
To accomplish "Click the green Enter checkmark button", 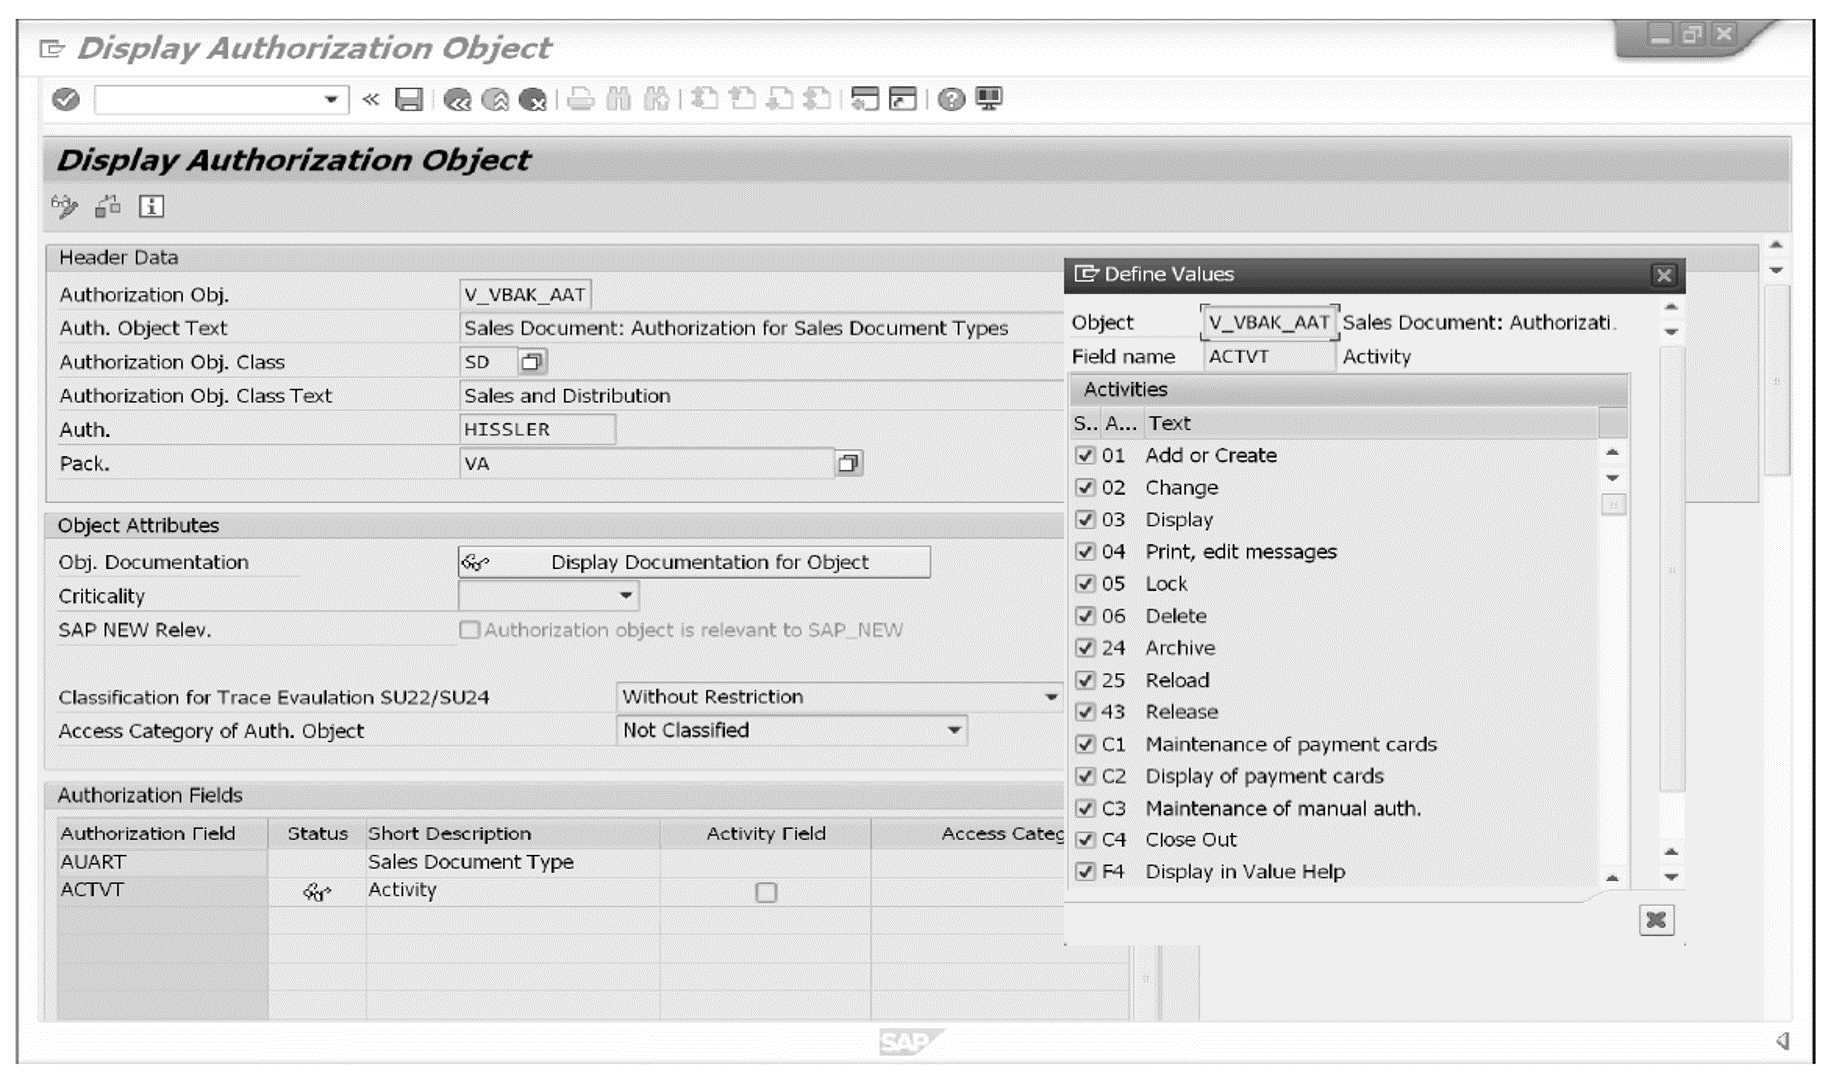I will 65,100.
